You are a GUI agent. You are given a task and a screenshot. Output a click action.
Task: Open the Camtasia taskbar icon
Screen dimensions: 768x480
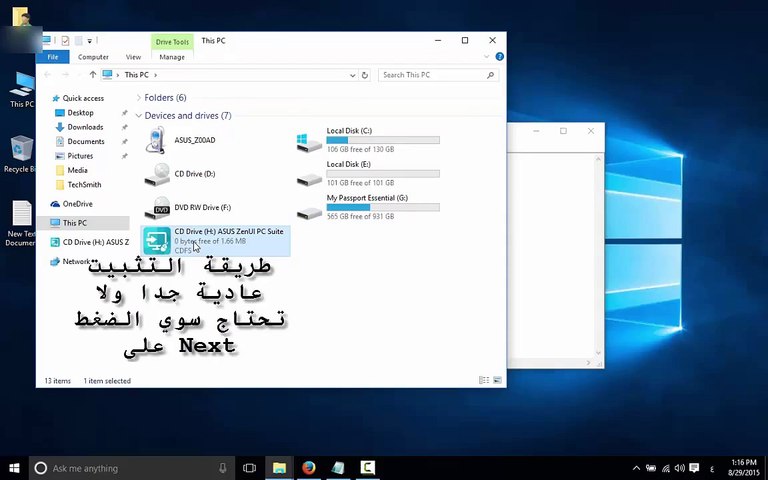point(367,468)
